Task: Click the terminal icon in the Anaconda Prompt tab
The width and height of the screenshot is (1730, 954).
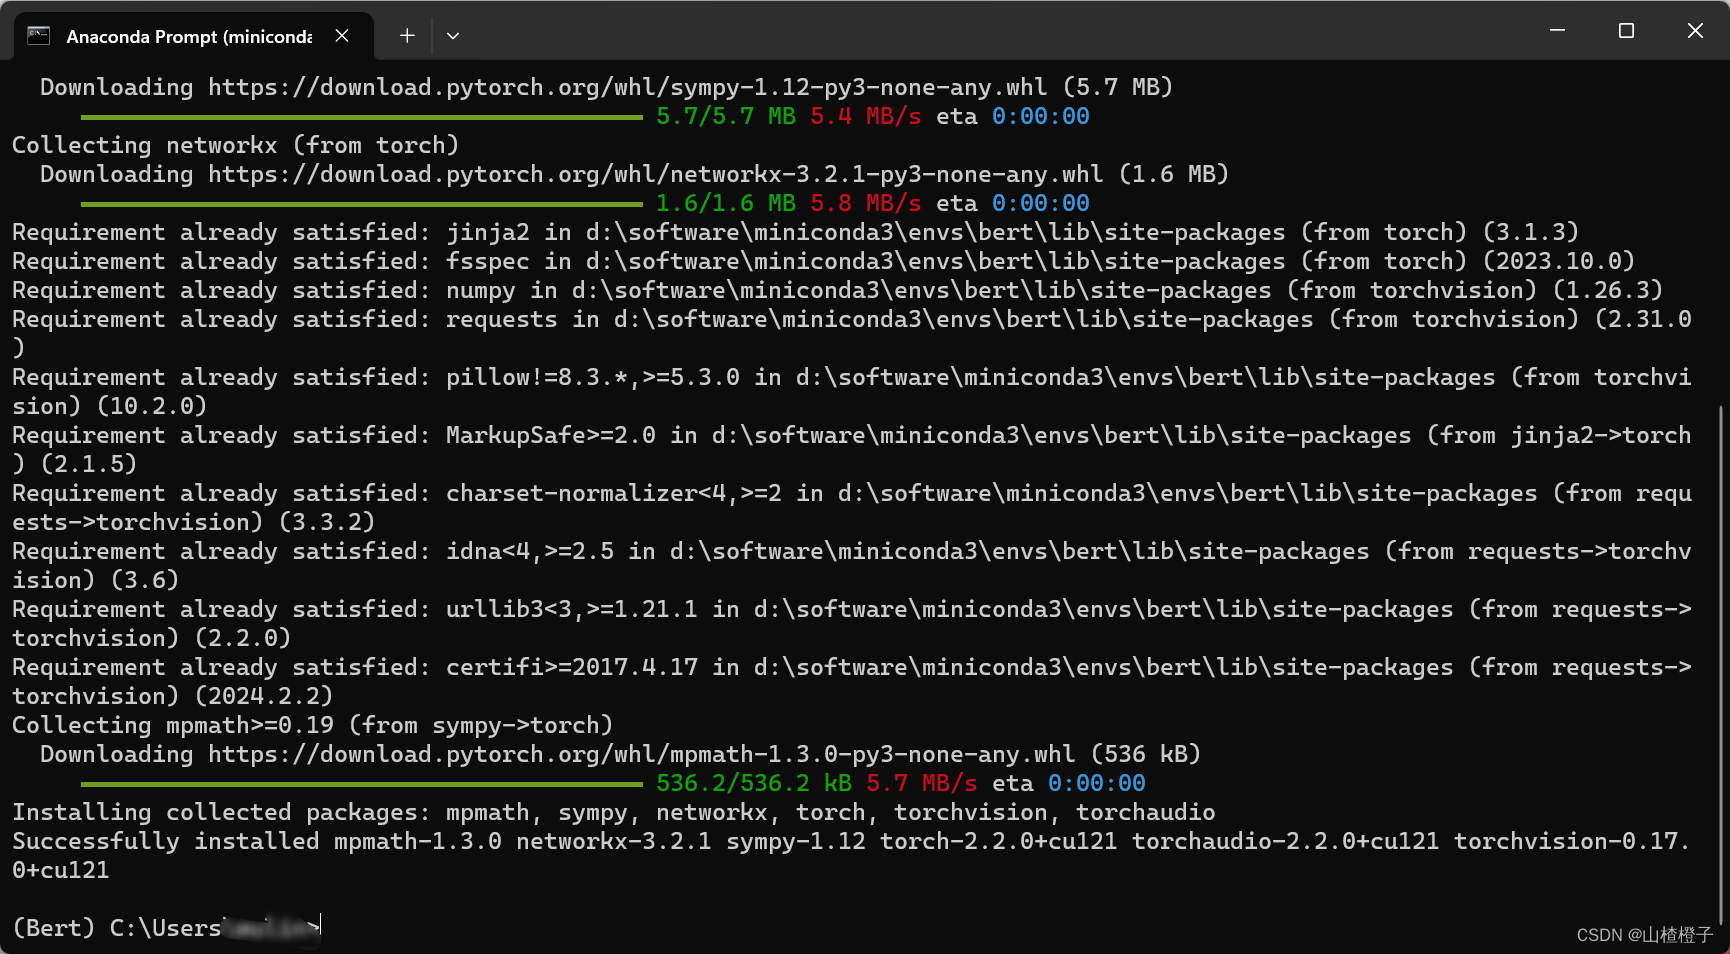Action: [38, 36]
